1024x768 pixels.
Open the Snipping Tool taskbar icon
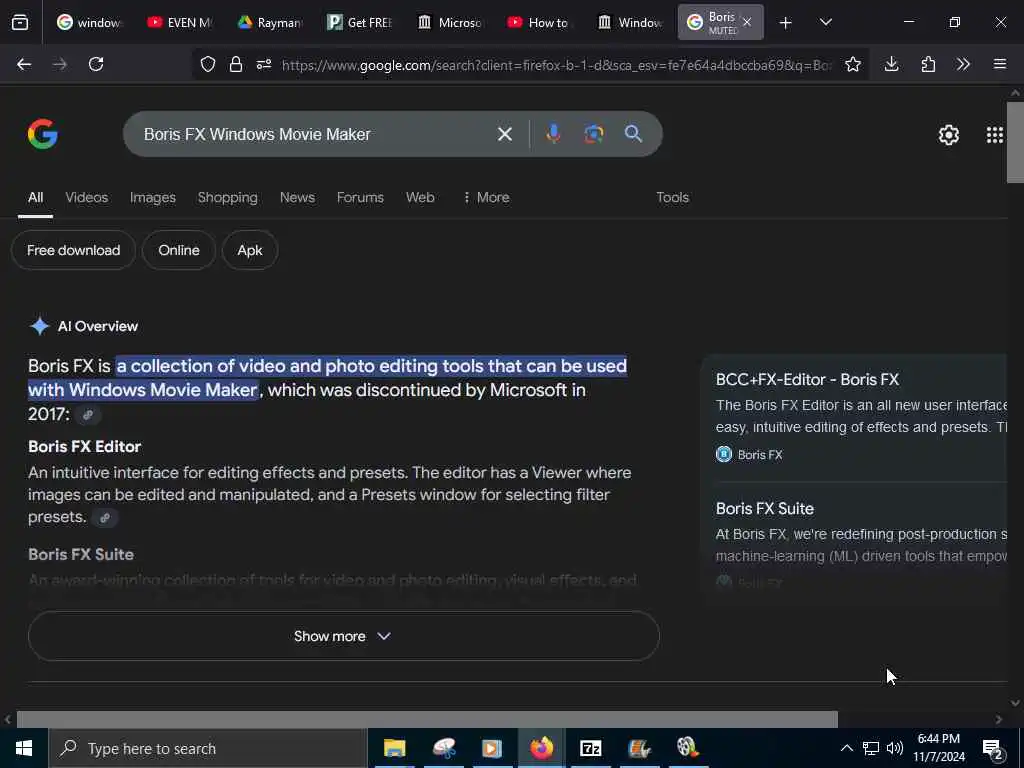(x=444, y=748)
